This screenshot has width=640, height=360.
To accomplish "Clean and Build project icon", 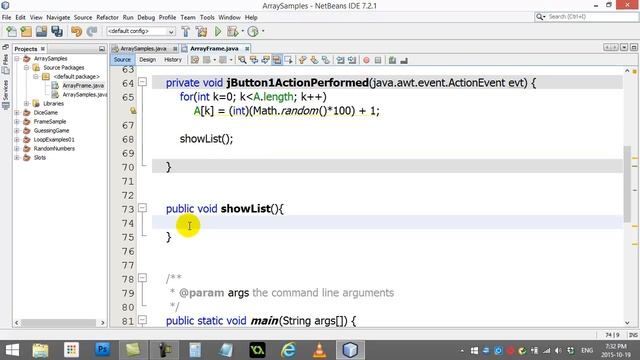I will point(201,31).
